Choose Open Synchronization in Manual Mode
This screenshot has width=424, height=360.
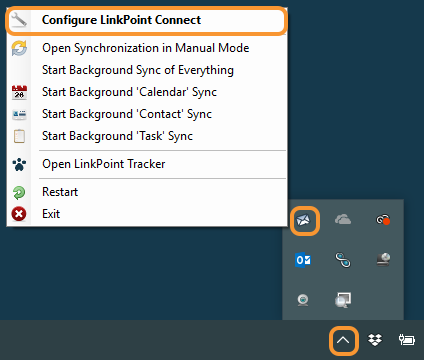147,48
